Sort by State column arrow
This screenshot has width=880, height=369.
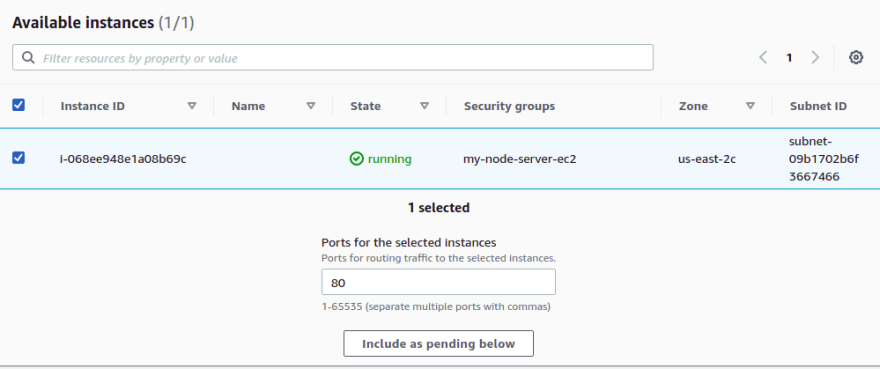pos(425,106)
